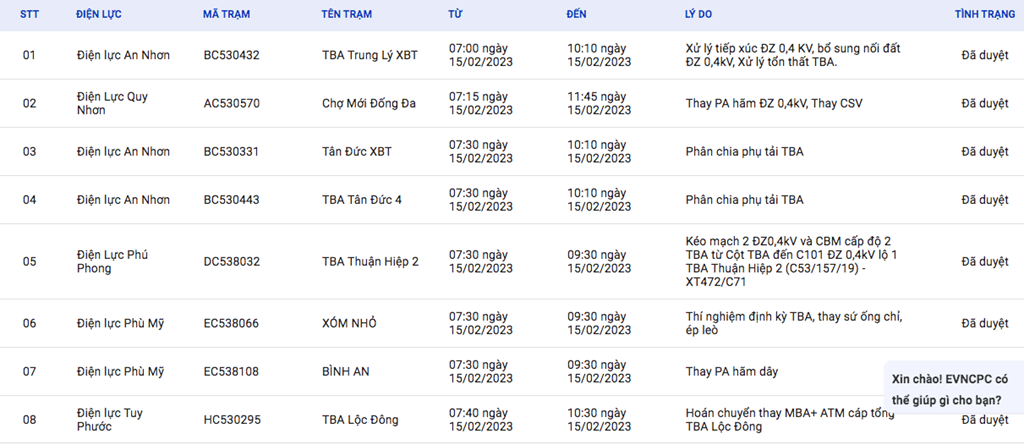The width and height of the screenshot is (1024, 445).
Task: Click the MÃ TRẠM column header
Action: [x=227, y=14]
